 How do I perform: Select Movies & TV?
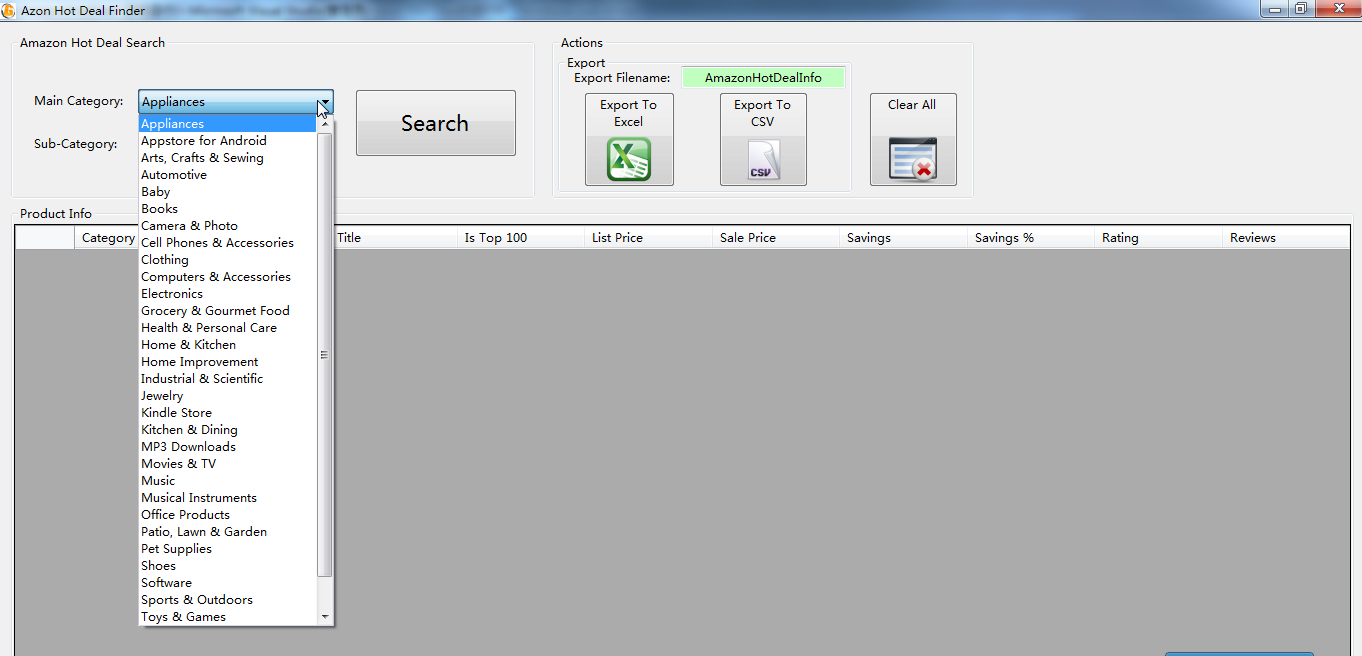tap(227, 464)
